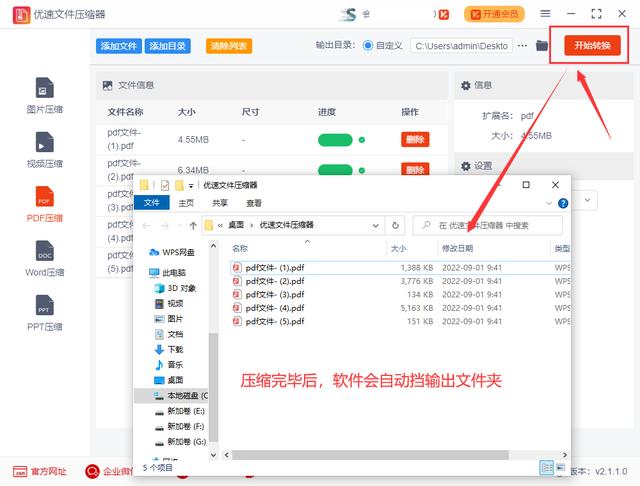Switch to large icons view in Explorer
The height and width of the screenshot is (486, 640).
click(x=560, y=468)
